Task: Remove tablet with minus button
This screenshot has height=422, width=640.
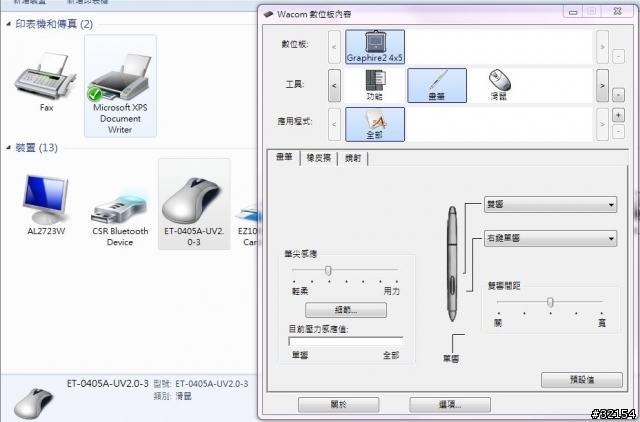Action: 618,56
